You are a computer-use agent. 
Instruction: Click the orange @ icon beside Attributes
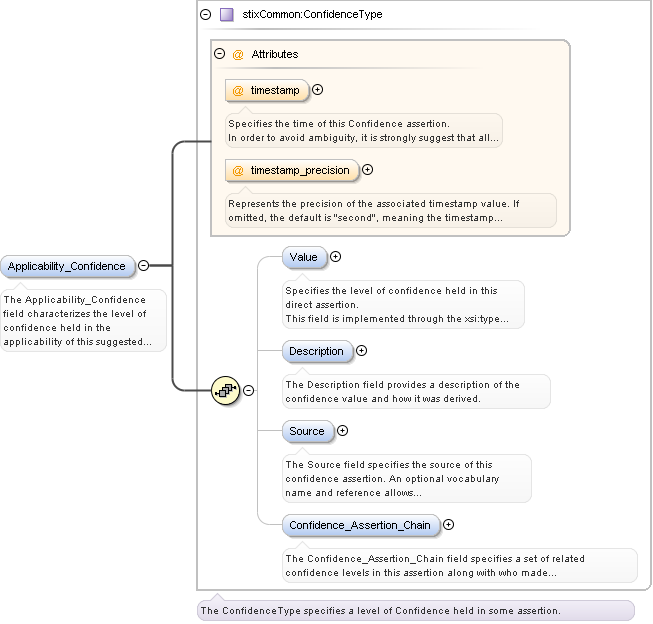tap(238, 55)
